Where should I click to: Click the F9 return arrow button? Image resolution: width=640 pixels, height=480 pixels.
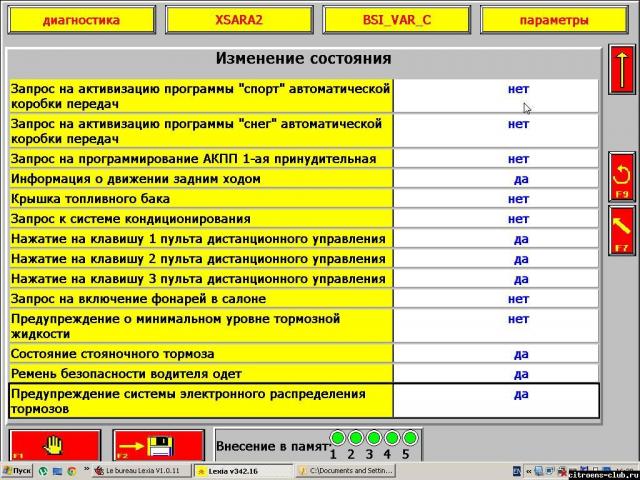click(x=622, y=177)
